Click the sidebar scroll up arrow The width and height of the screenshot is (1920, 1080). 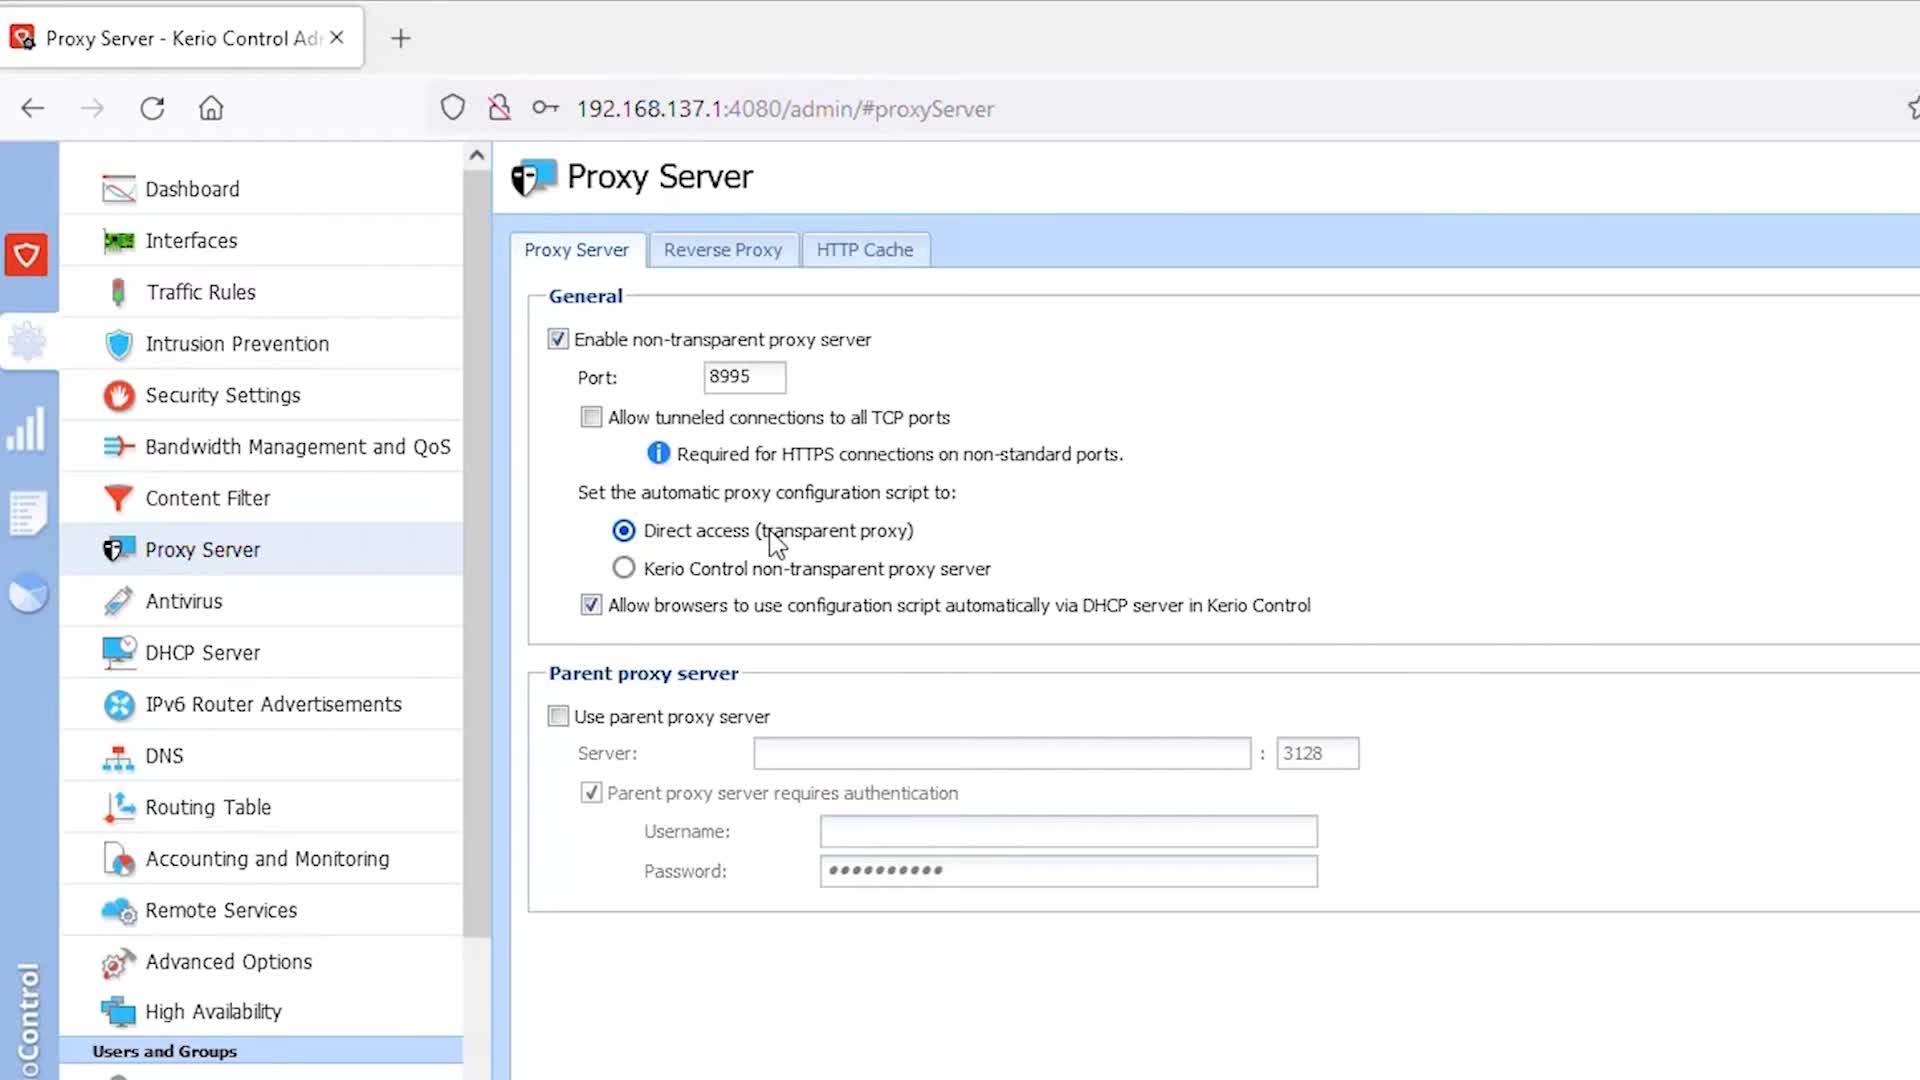click(477, 155)
